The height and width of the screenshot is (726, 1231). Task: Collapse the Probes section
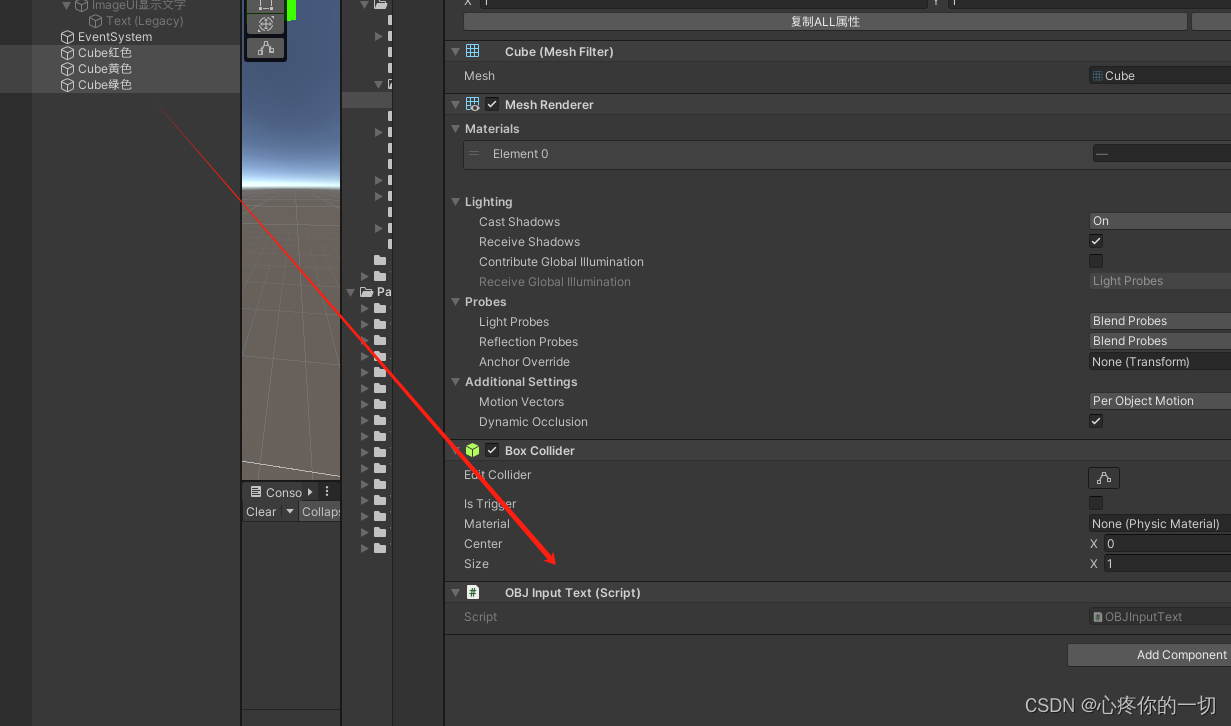[x=456, y=302]
